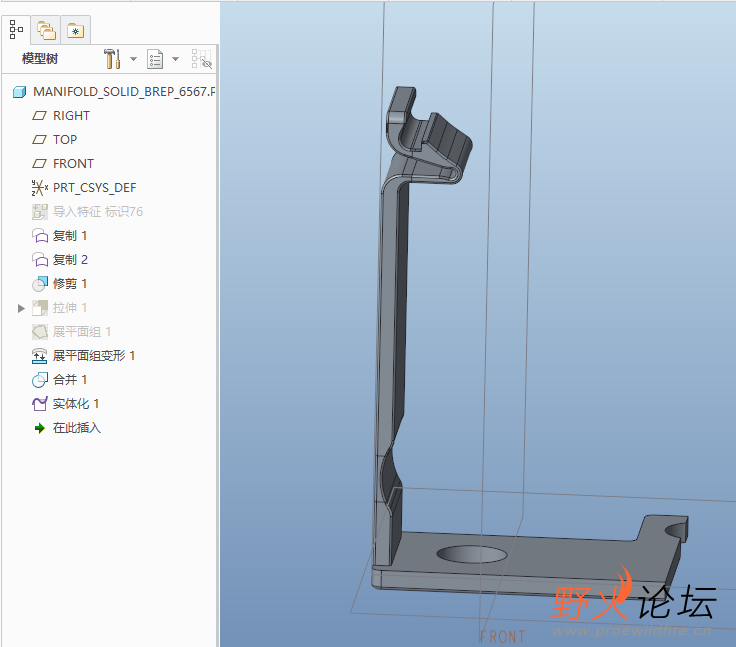This screenshot has width=736, height=647.
Task: Select the 复制 2 feature
Action: pyautogui.click(x=70, y=260)
